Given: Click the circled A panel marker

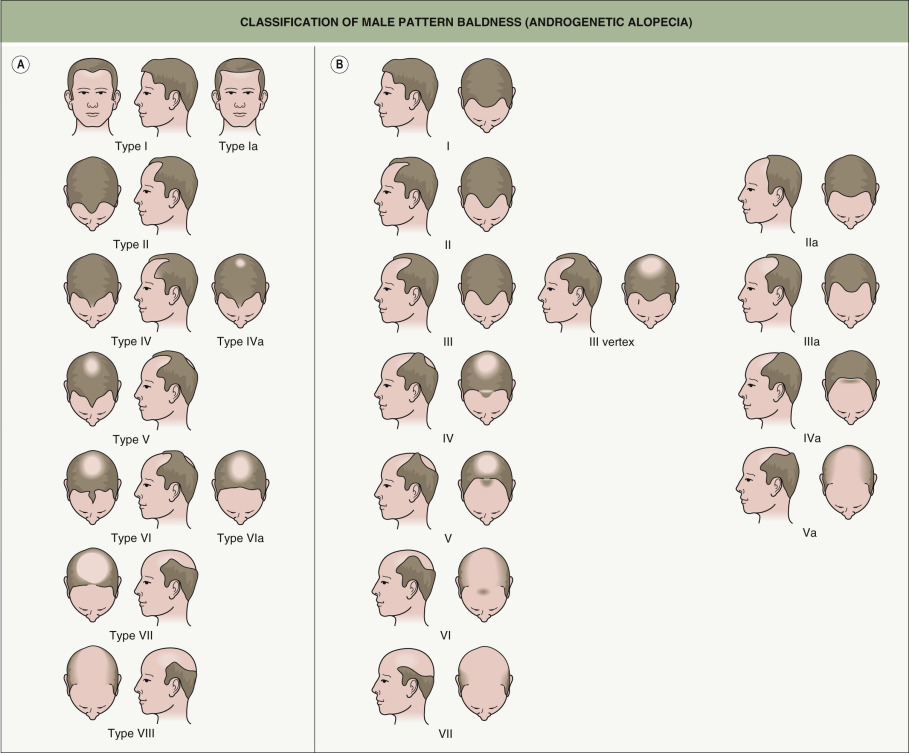Looking at the screenshot, I should (x=20, y=63).
